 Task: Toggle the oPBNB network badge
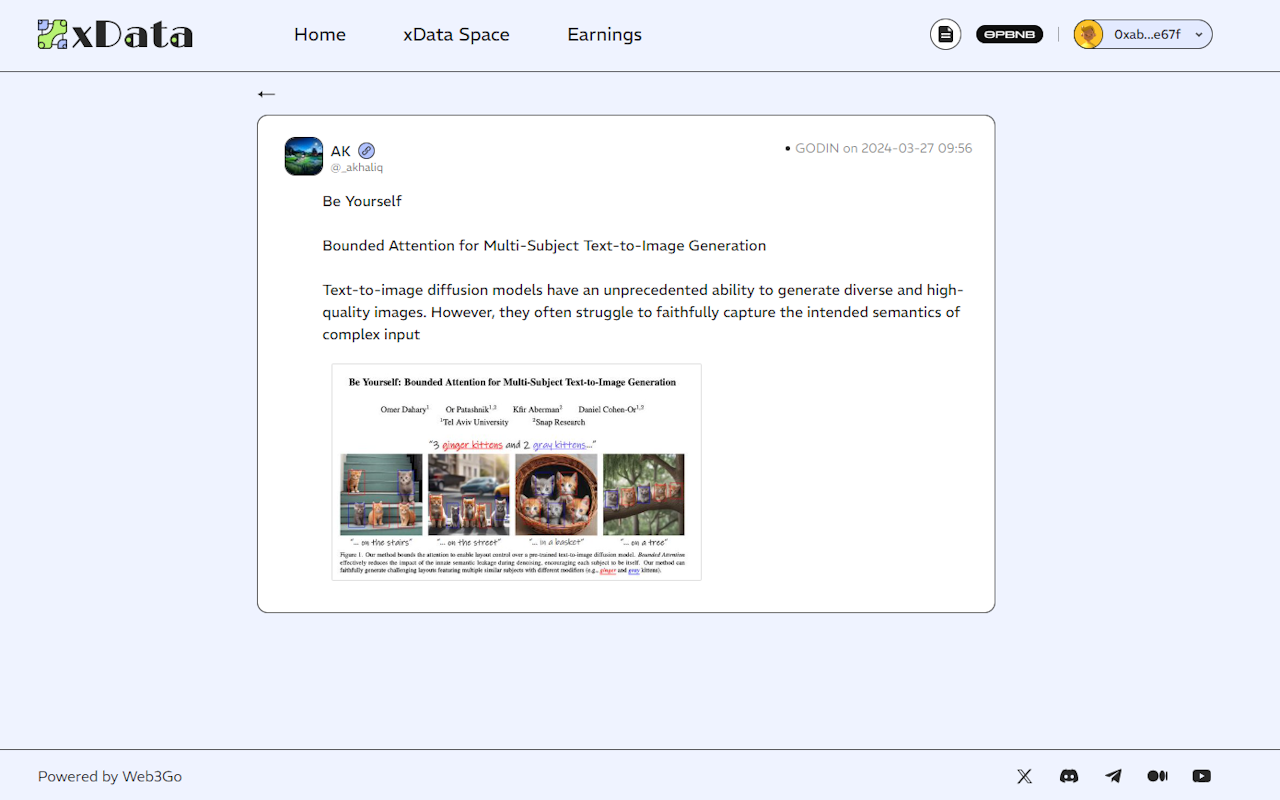1009,33
